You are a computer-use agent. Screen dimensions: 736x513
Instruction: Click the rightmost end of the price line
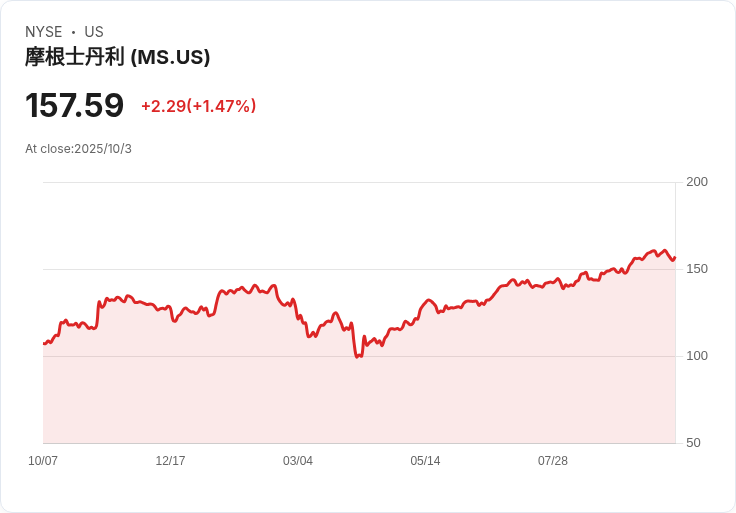pyautogui.click(x=675, y=258)
